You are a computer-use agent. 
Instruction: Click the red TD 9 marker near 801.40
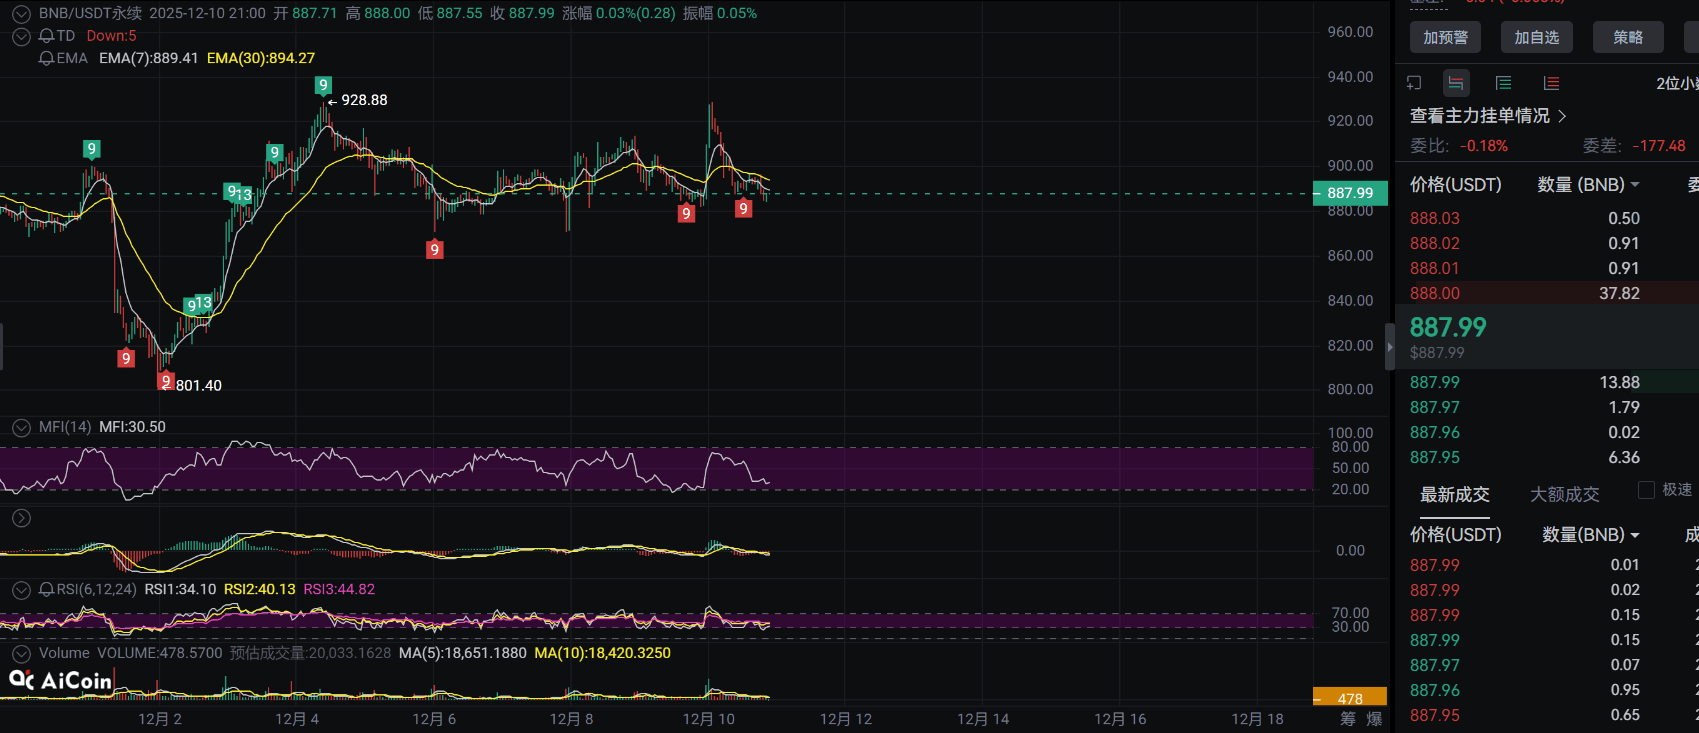click(166, 381)
